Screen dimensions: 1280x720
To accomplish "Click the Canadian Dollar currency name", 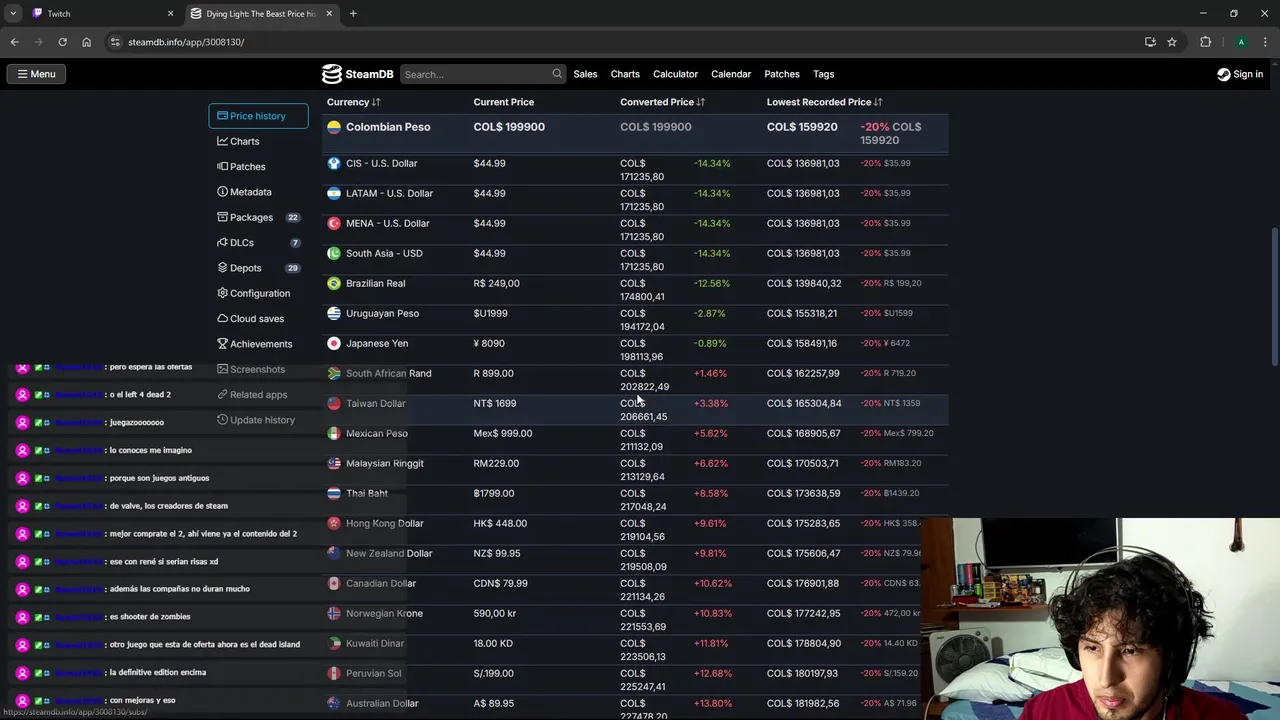I will 381,583.
